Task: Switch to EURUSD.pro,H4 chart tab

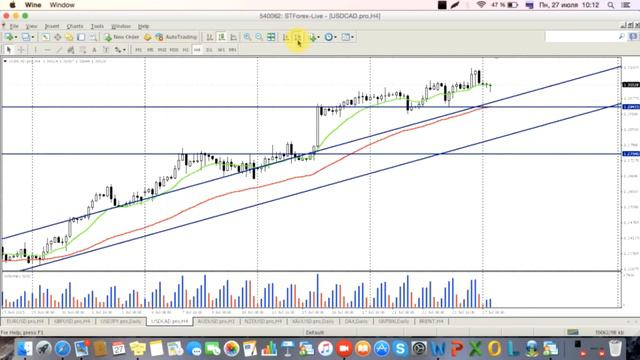Action: coord(25,322)
